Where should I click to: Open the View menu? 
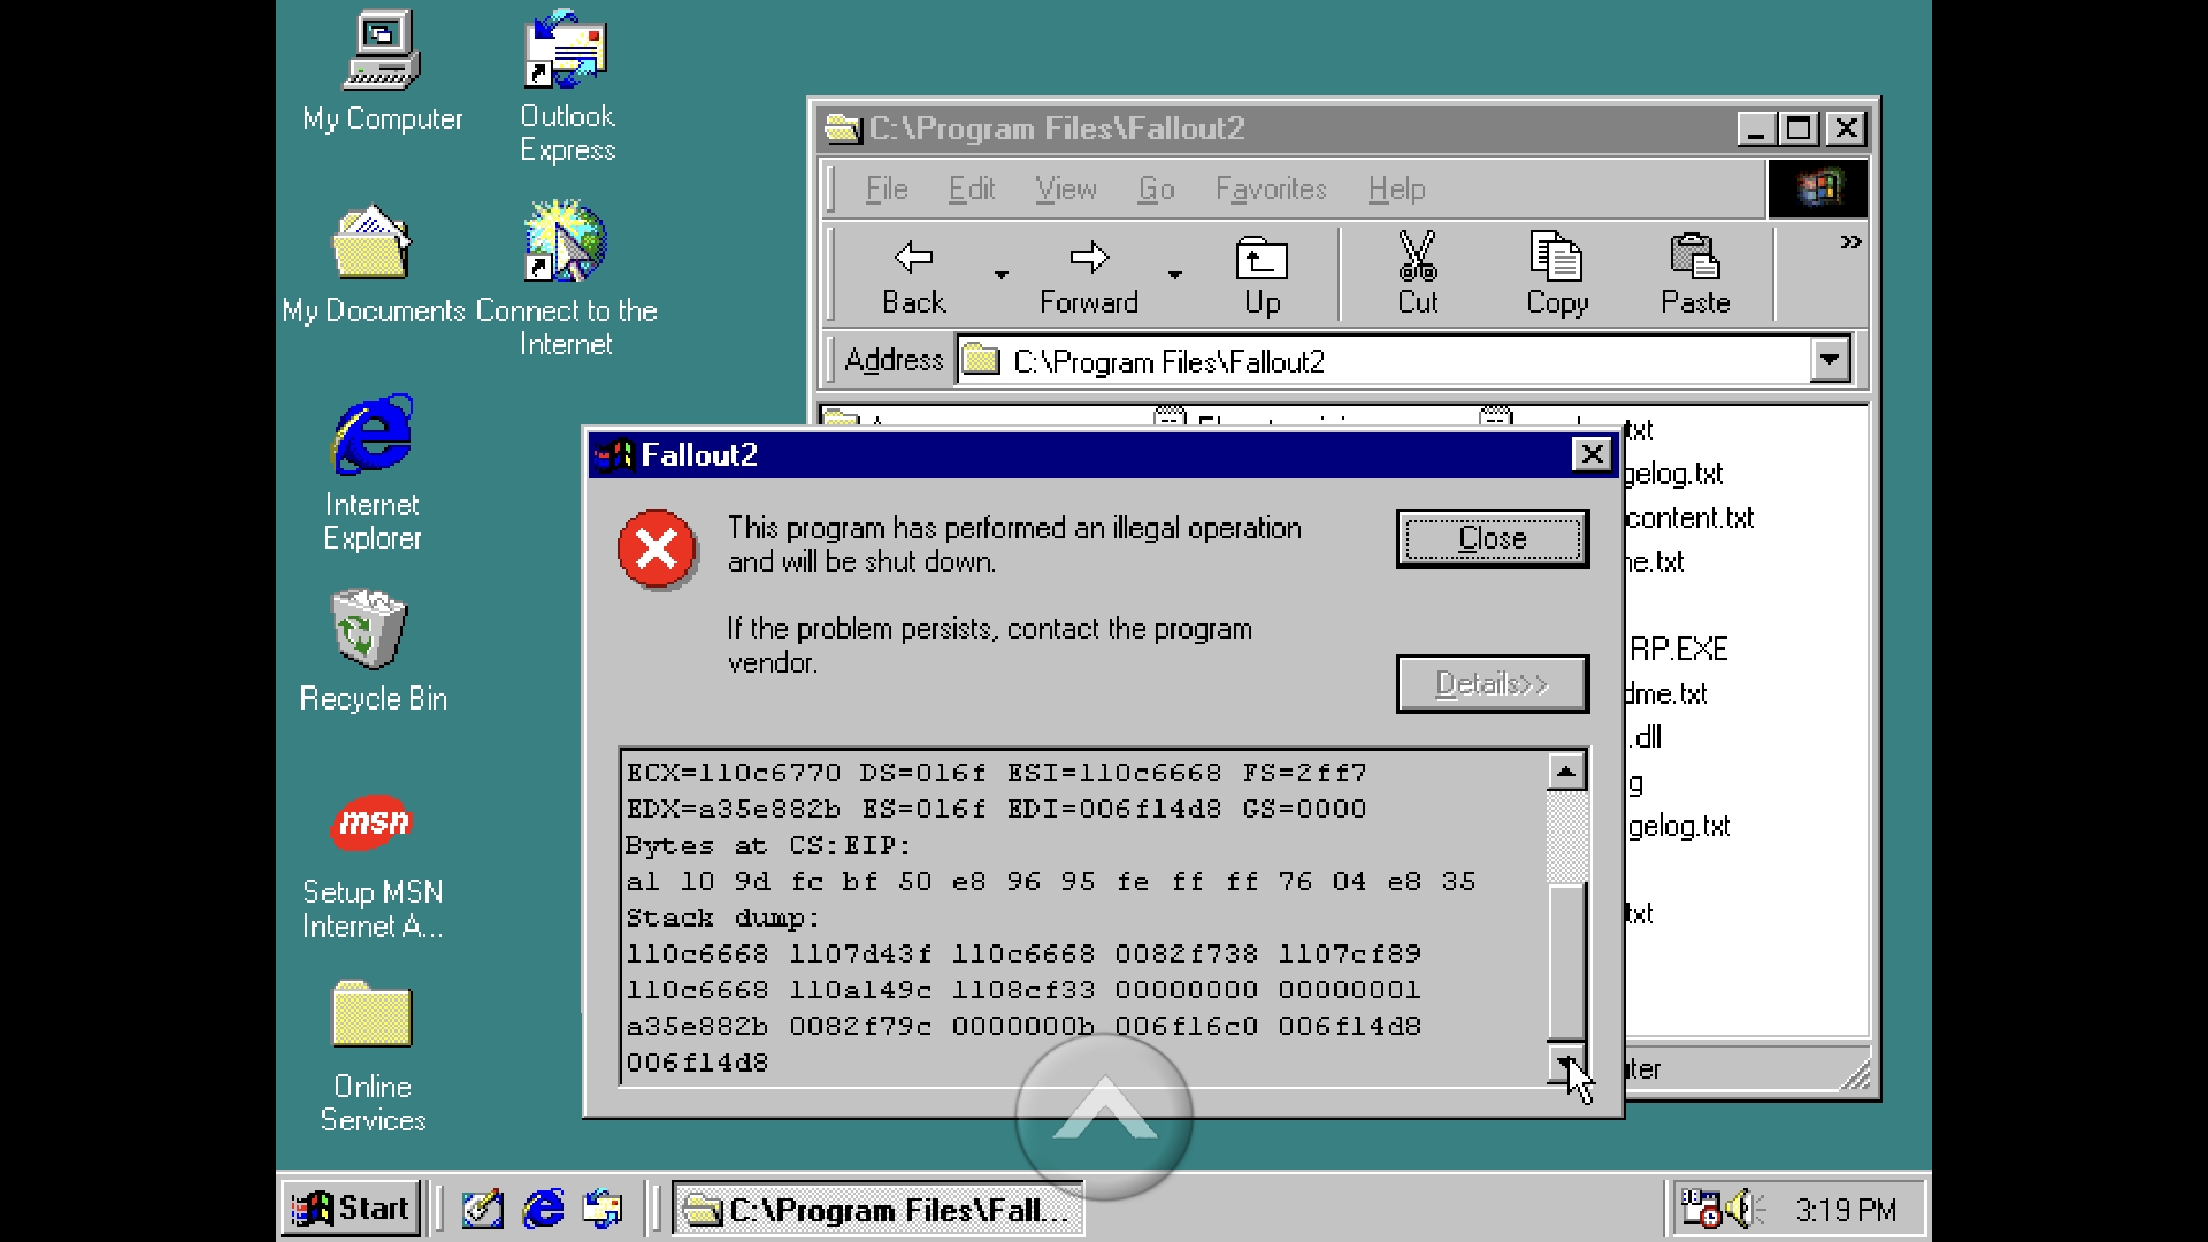tap(1066, 189)
